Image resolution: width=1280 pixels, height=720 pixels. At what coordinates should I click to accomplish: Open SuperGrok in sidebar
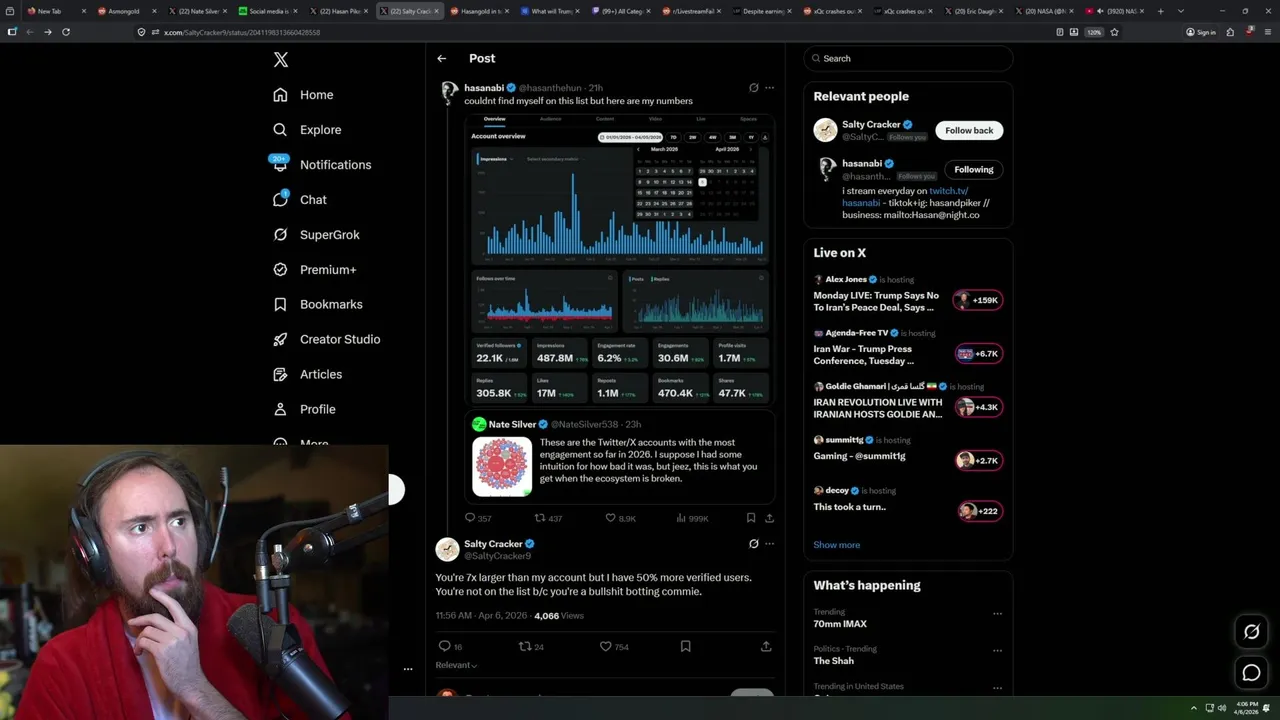(x=316, y=235)
